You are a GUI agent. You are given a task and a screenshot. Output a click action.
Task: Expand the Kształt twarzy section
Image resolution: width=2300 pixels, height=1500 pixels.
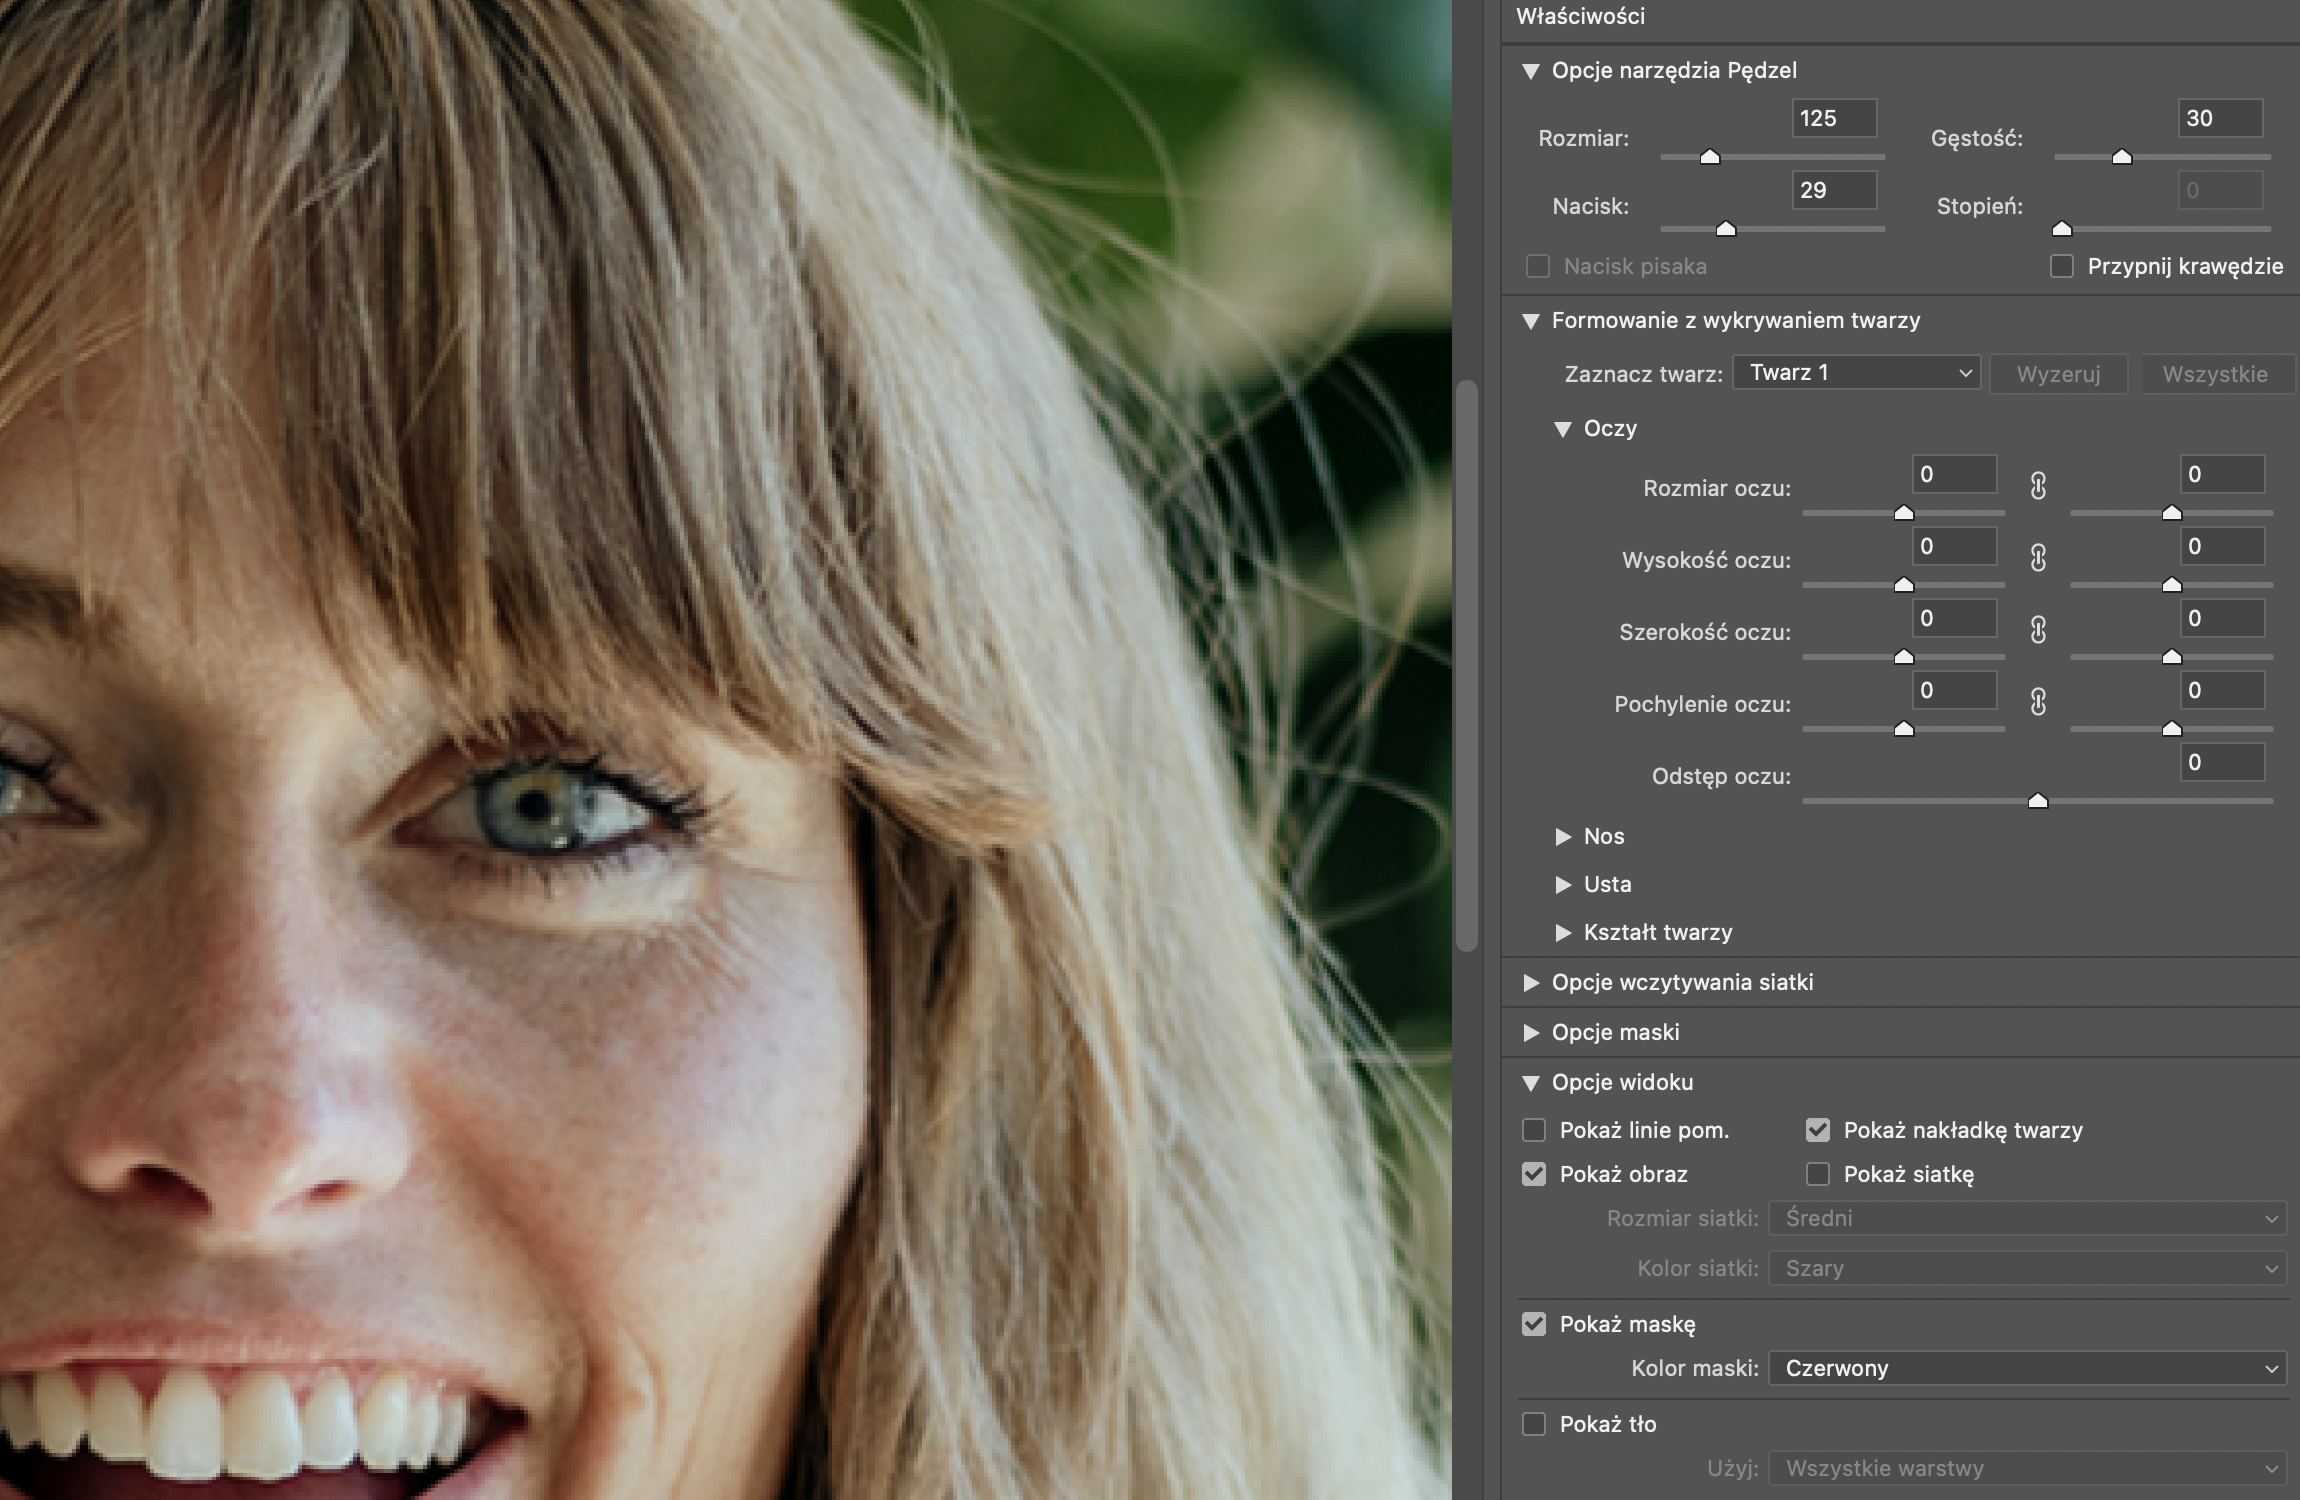coord(1563,933)
